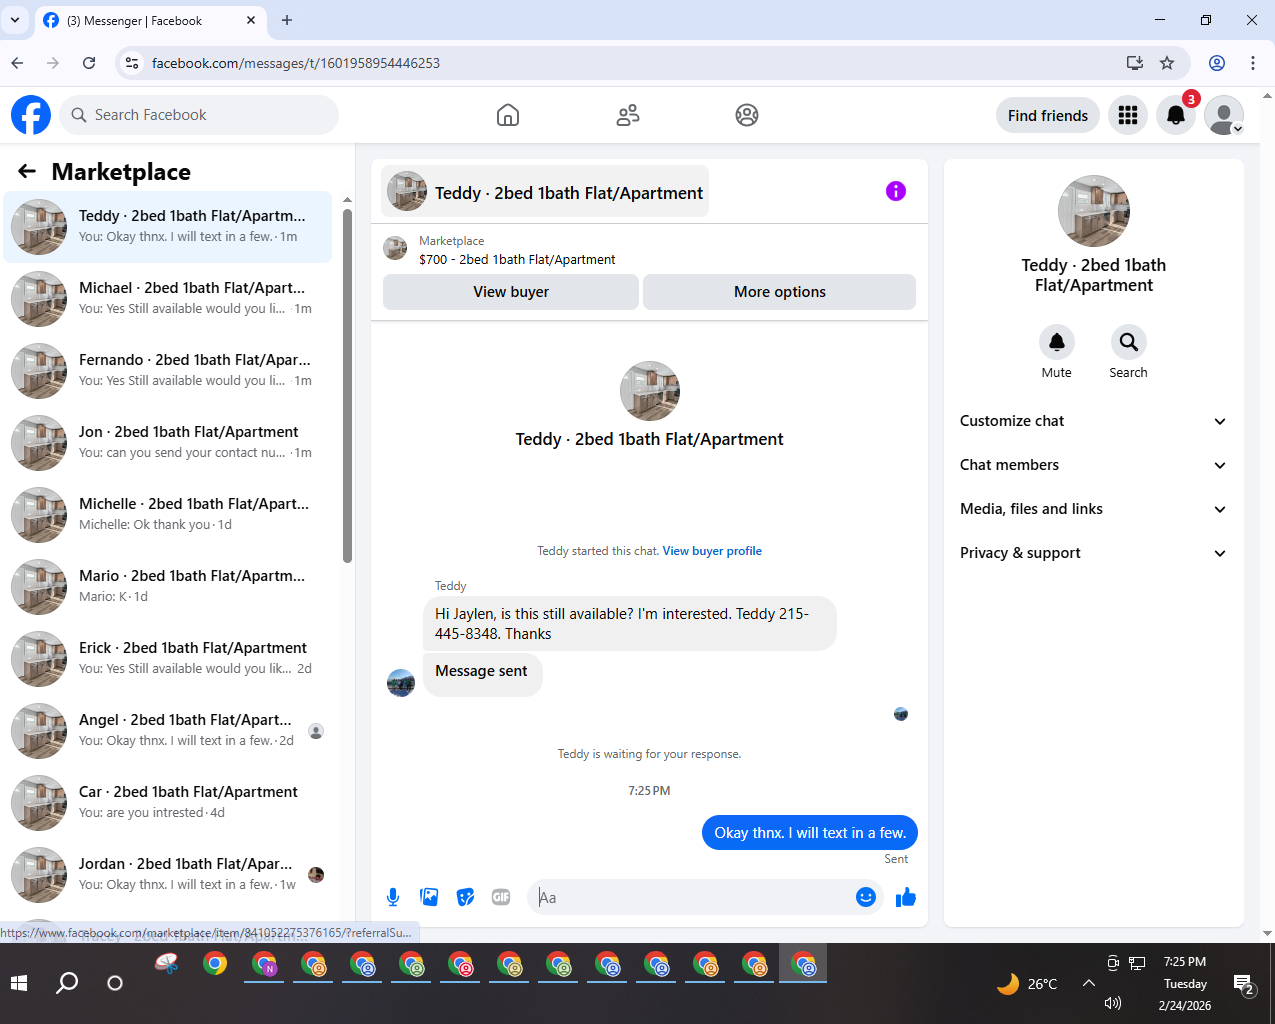Open Task View circle on taskbar
Image resolution: width=1275 pixels, height=1024 pixels.
(x=115, y=983)
